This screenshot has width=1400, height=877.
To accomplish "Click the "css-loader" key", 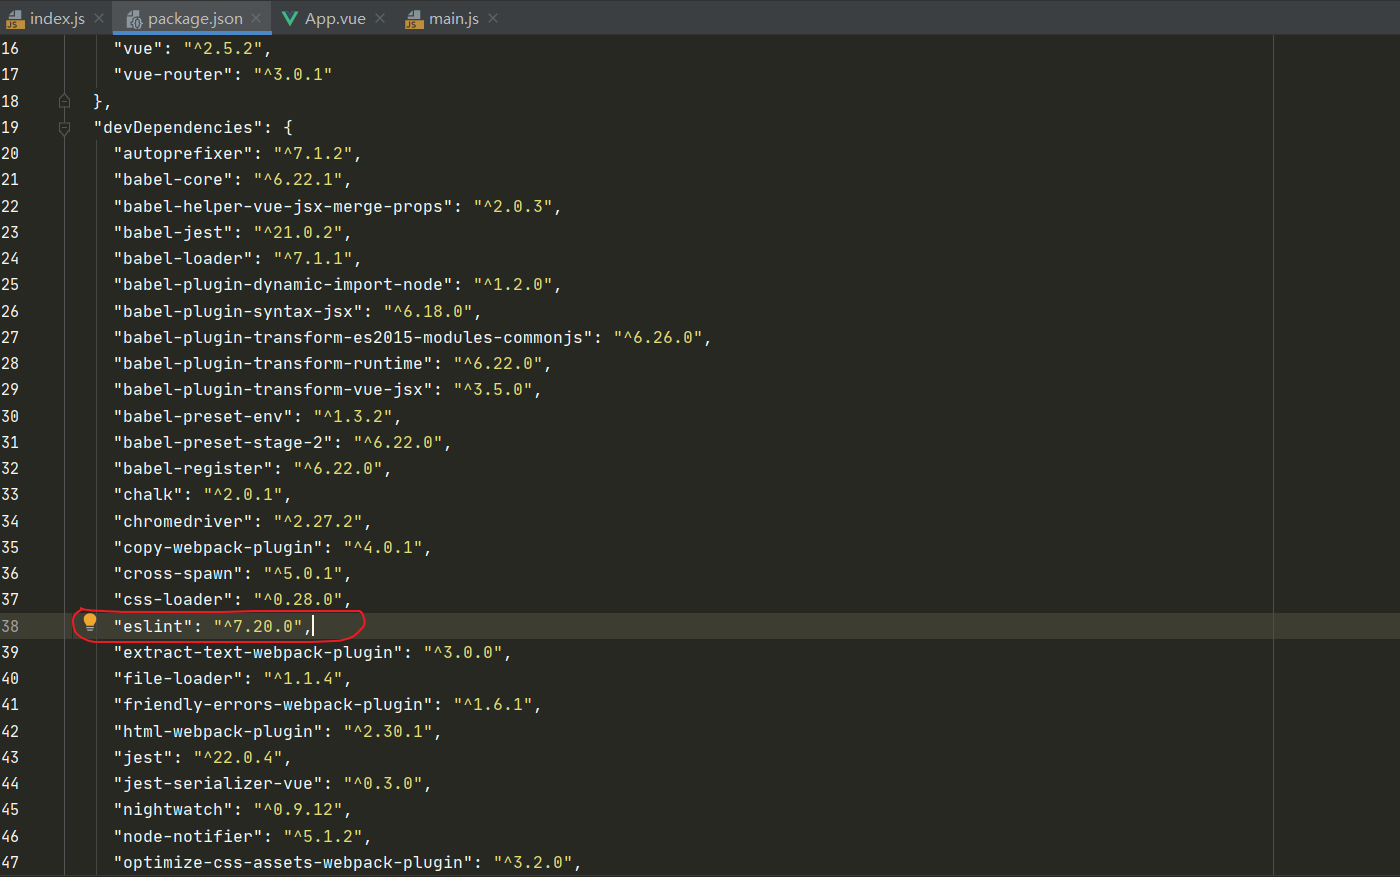I will click(x=173, y=599).
